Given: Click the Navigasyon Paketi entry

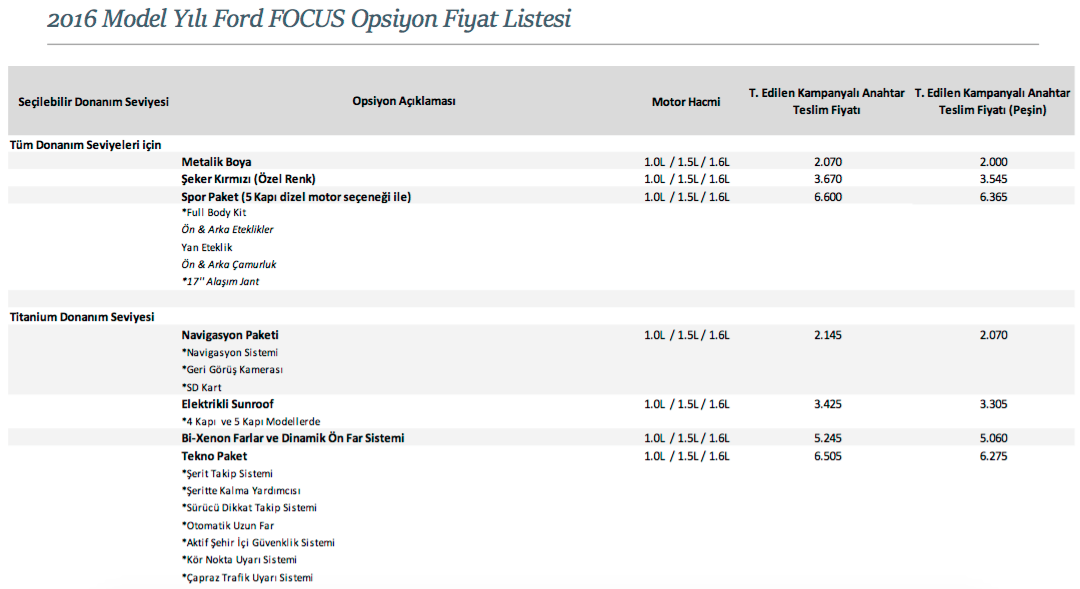Looking at the screenshot, I should pos(230,335).
